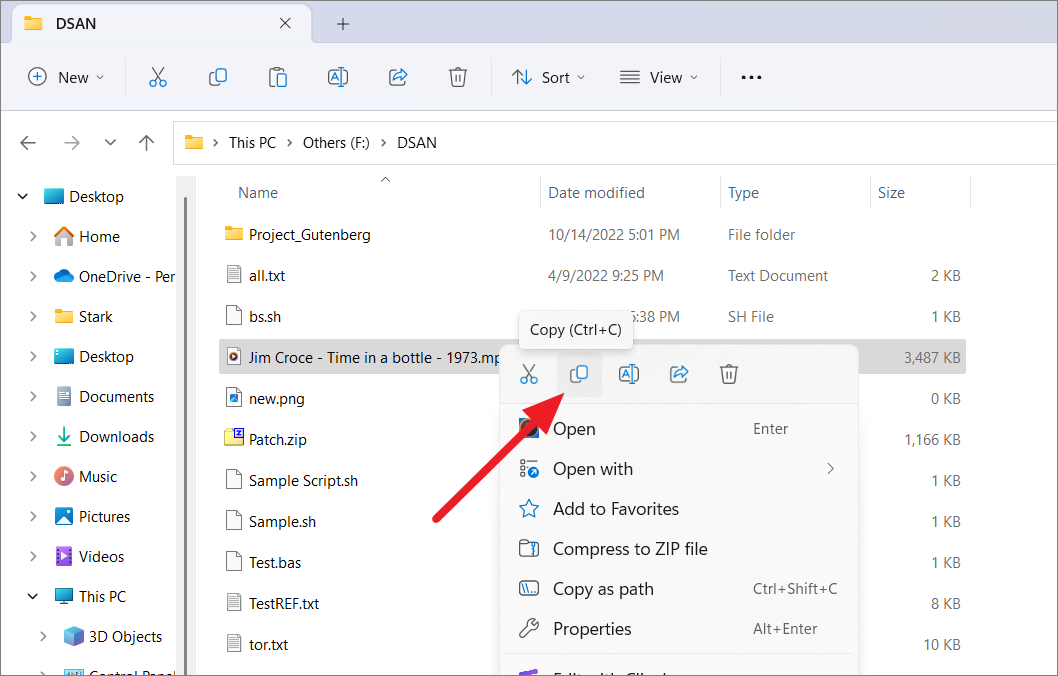Click the Rename icon in the context menu

coord(629,374)
